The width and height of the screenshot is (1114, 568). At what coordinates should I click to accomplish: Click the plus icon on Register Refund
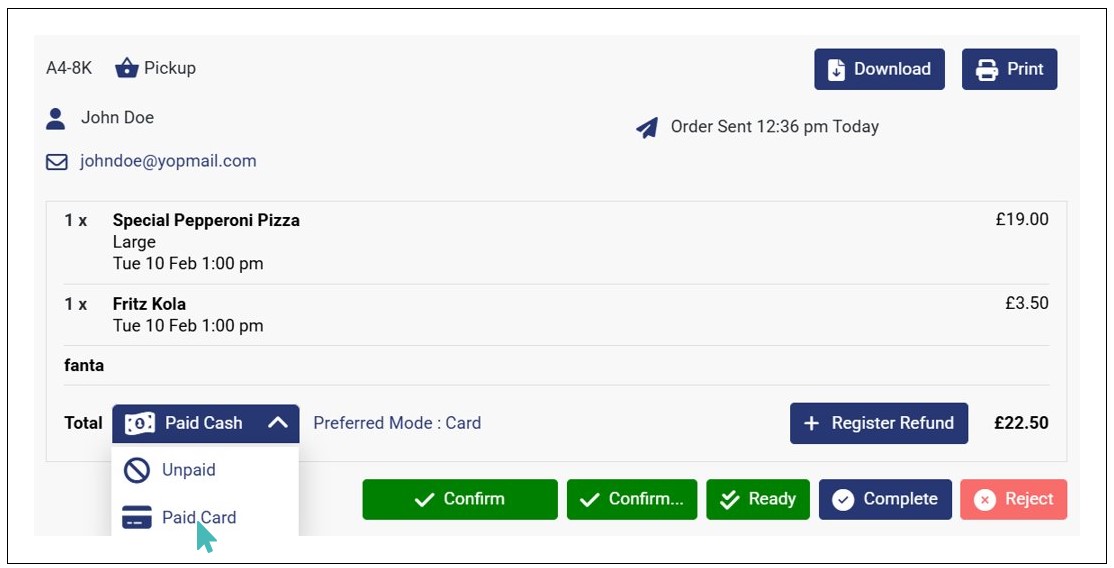(x=812, y=424)
